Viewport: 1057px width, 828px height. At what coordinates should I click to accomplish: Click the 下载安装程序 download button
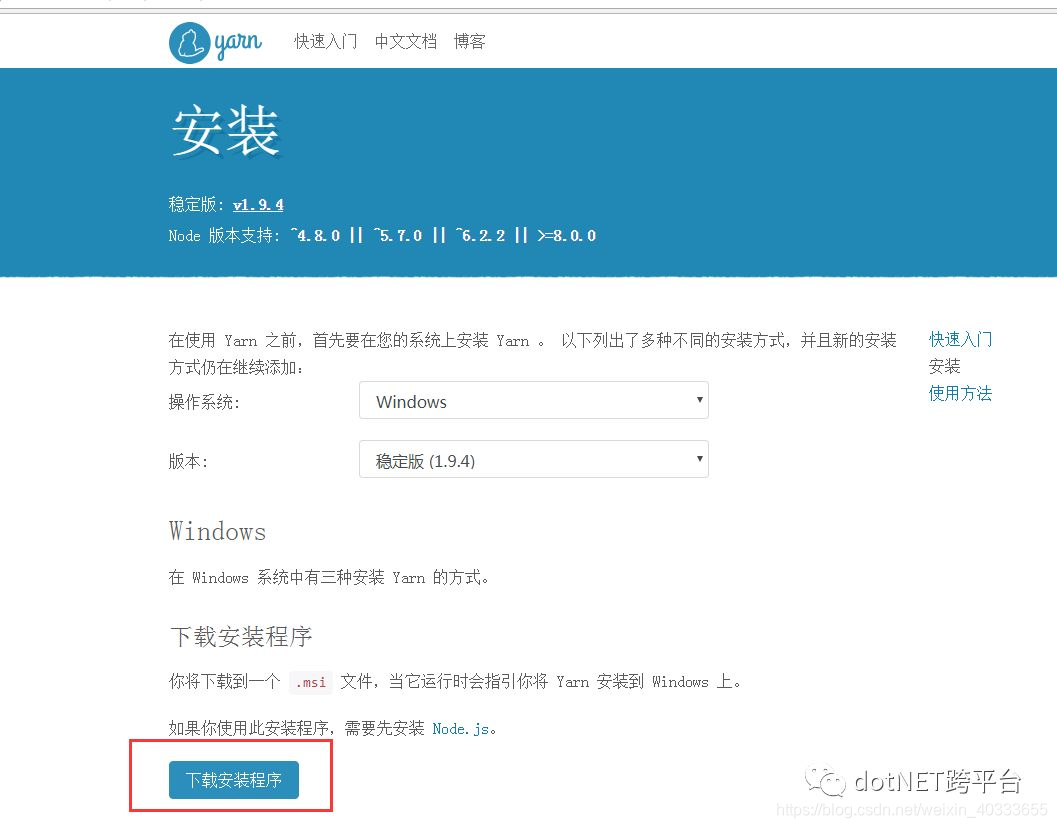click(233, 780)
